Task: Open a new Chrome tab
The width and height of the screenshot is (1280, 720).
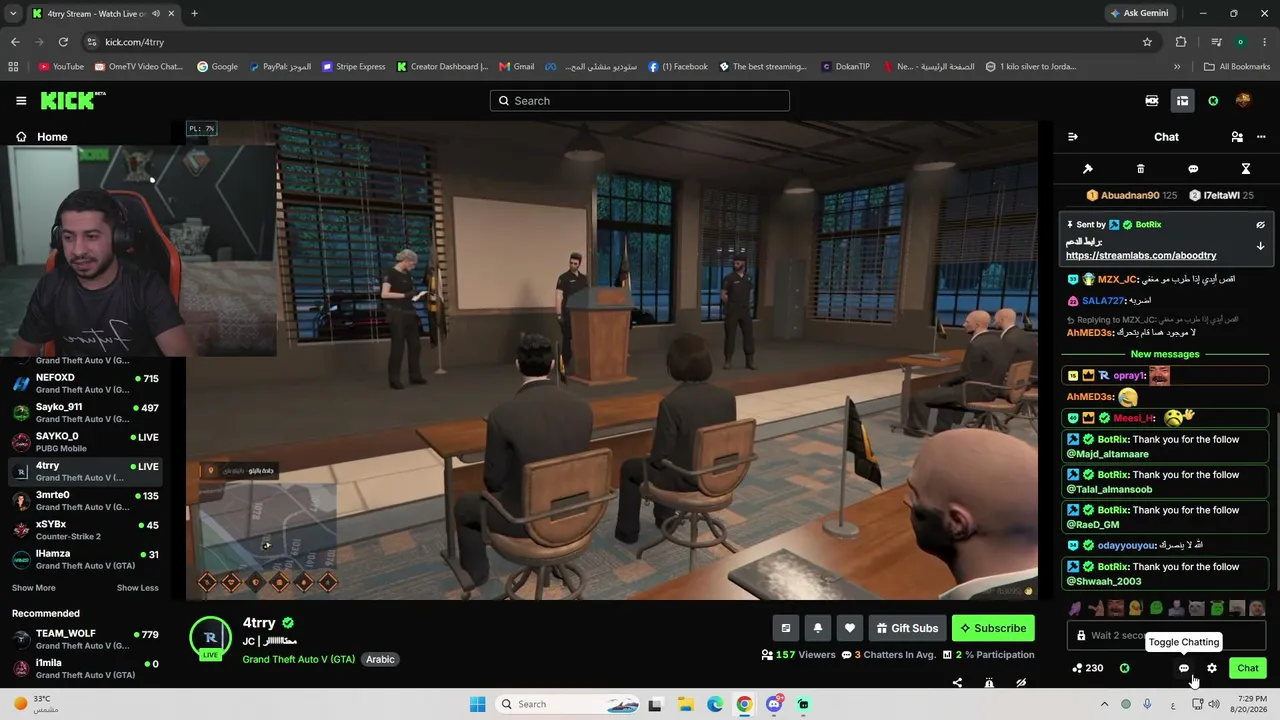Action: pos(194,13)
